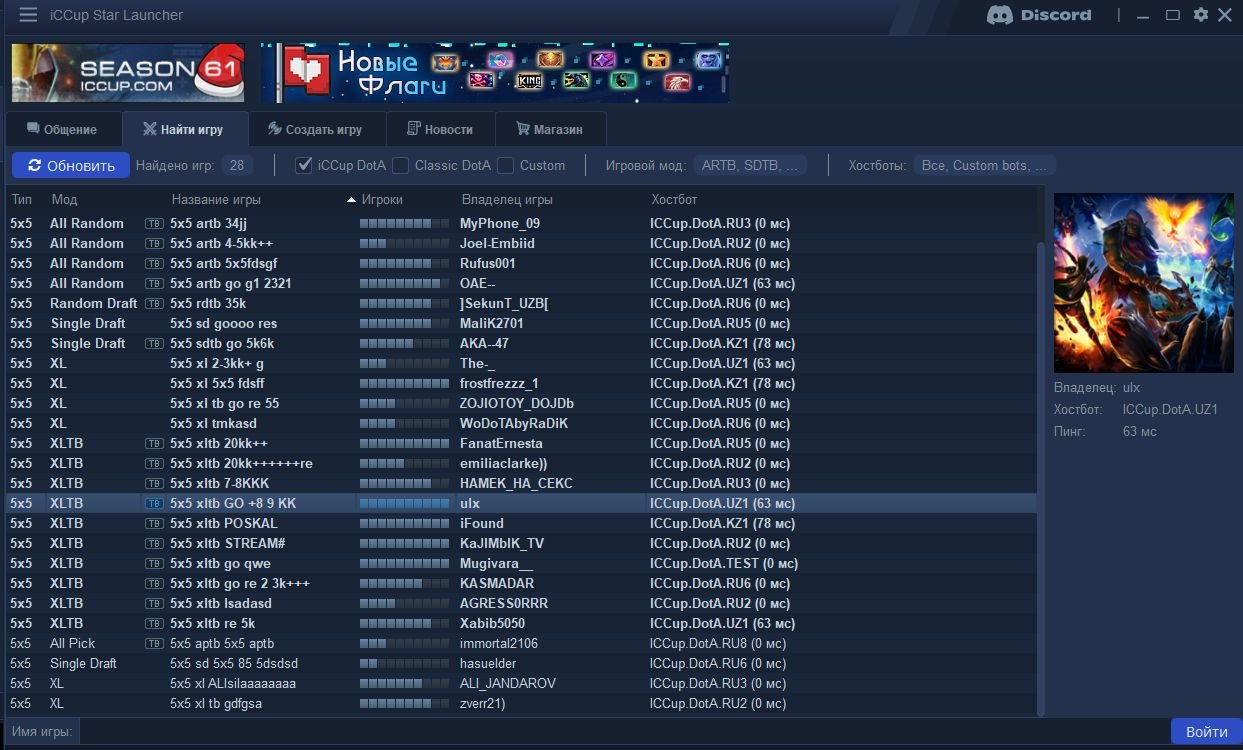
Task: Click the TB badge on 5x5 sdtb go 5k6k row
Action: (154, 343)
